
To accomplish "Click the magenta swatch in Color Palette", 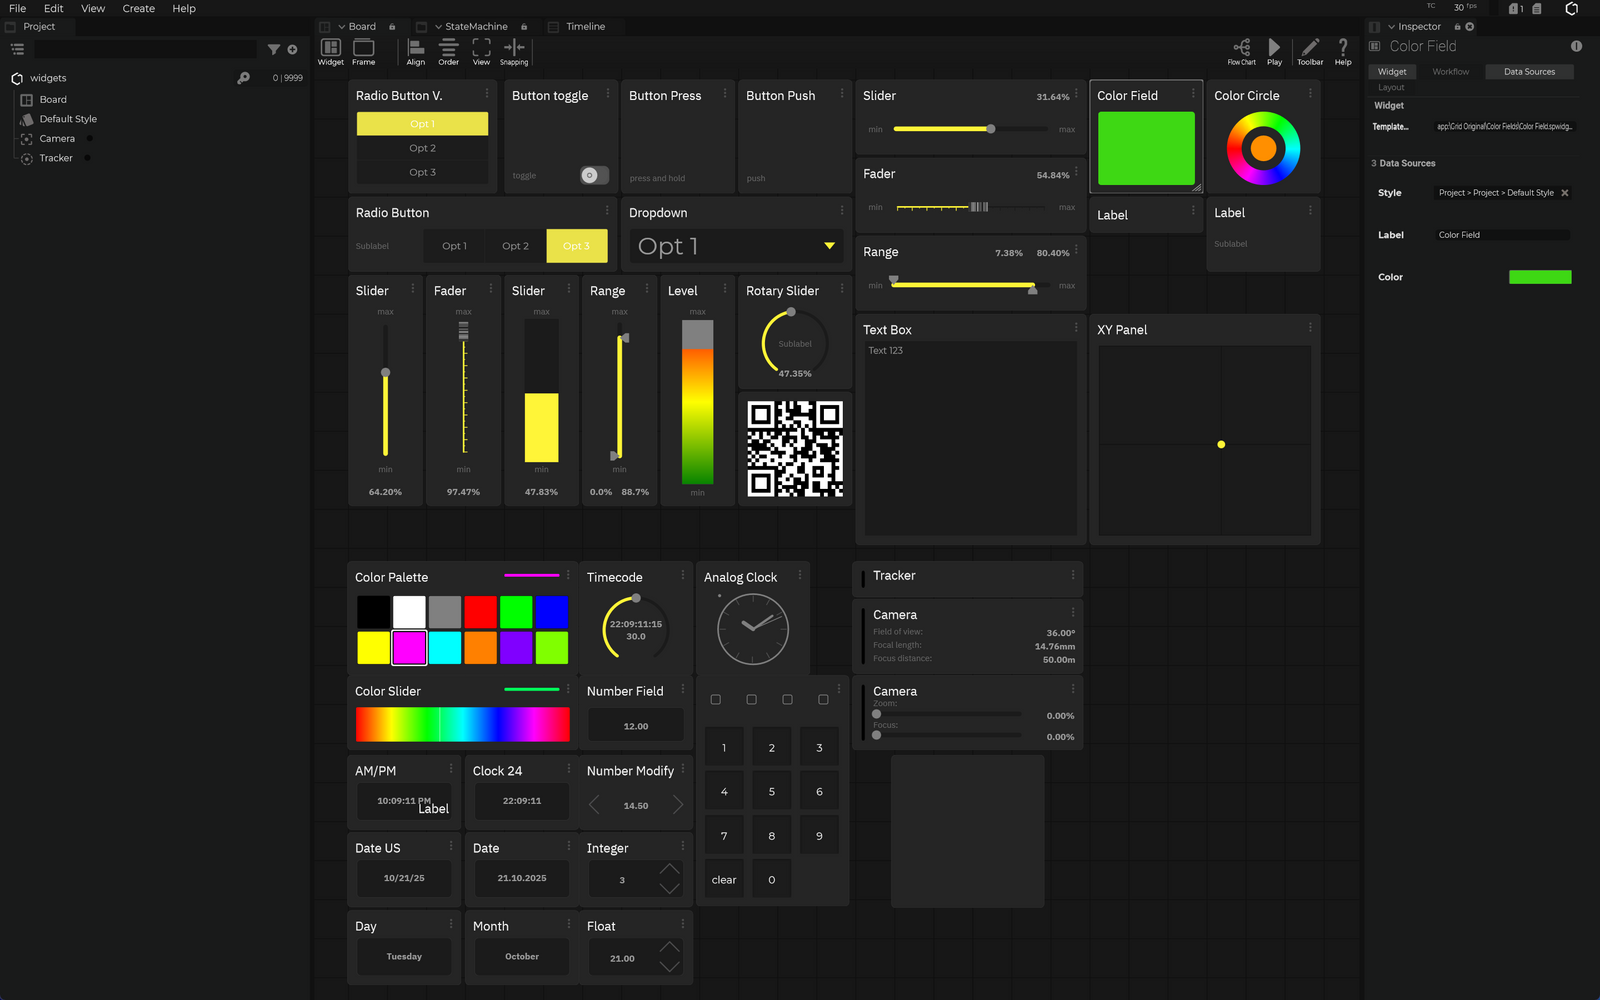I will [409, 648].
